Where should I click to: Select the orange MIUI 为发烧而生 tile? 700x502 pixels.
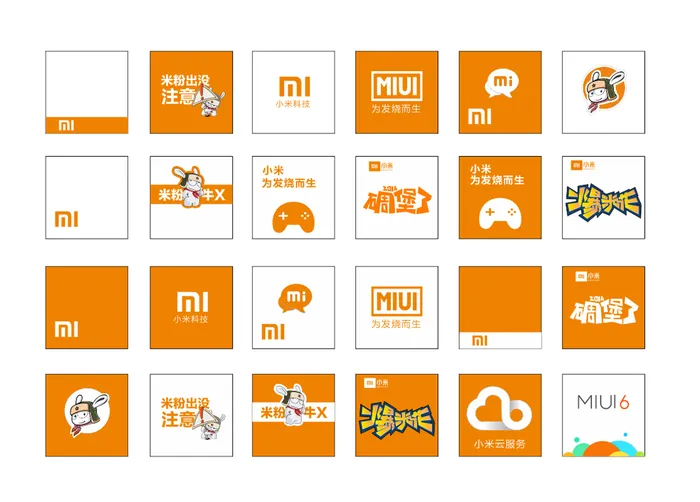point(396,92)
